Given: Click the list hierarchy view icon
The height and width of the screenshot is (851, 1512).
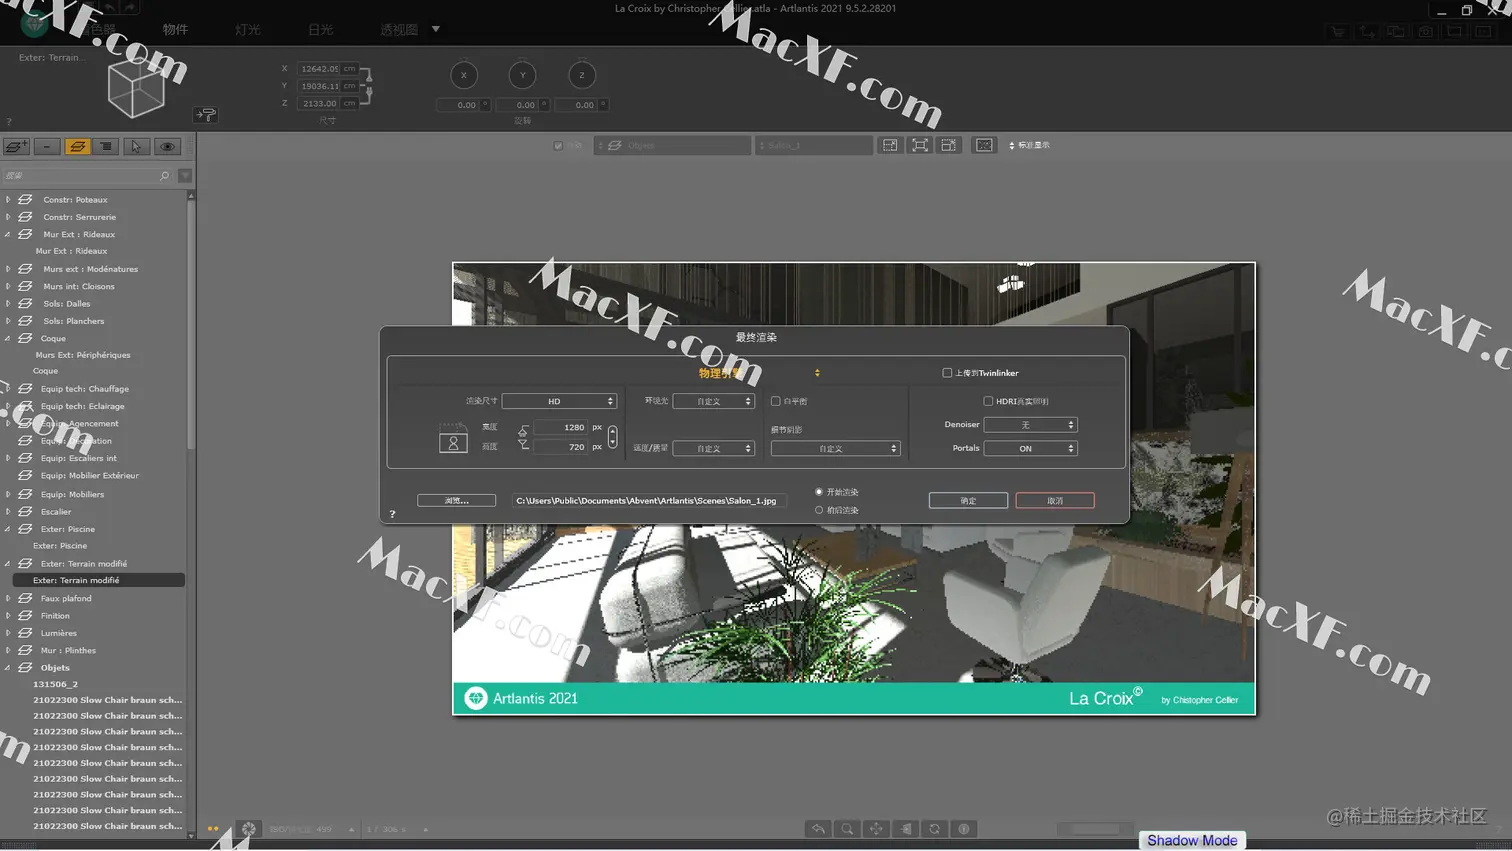Looking at the screenshot, I should click(x=107, y=146).
